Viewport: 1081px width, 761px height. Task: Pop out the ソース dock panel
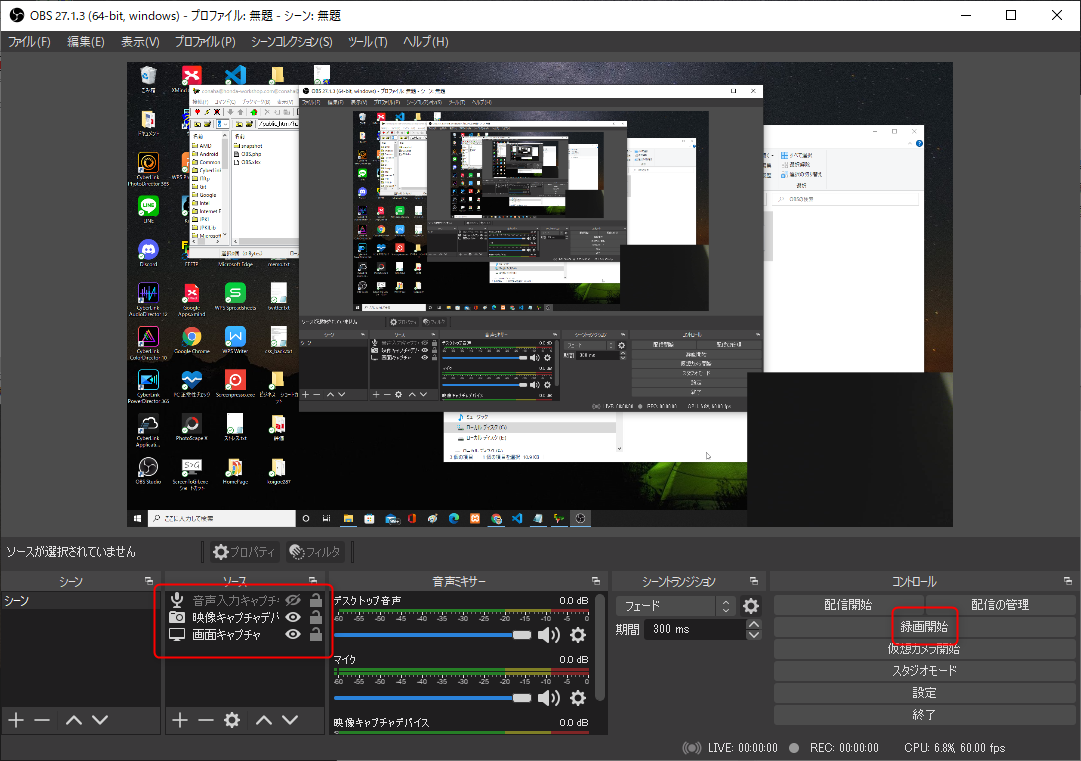tap(313, 581)
